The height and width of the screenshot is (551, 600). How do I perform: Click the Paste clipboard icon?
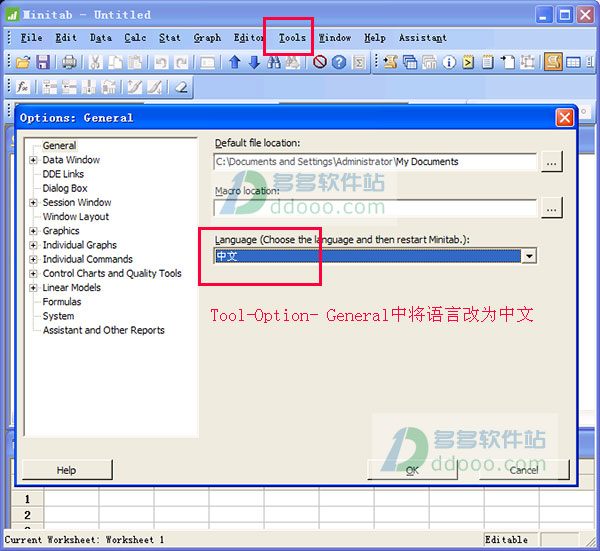[135, 62]
